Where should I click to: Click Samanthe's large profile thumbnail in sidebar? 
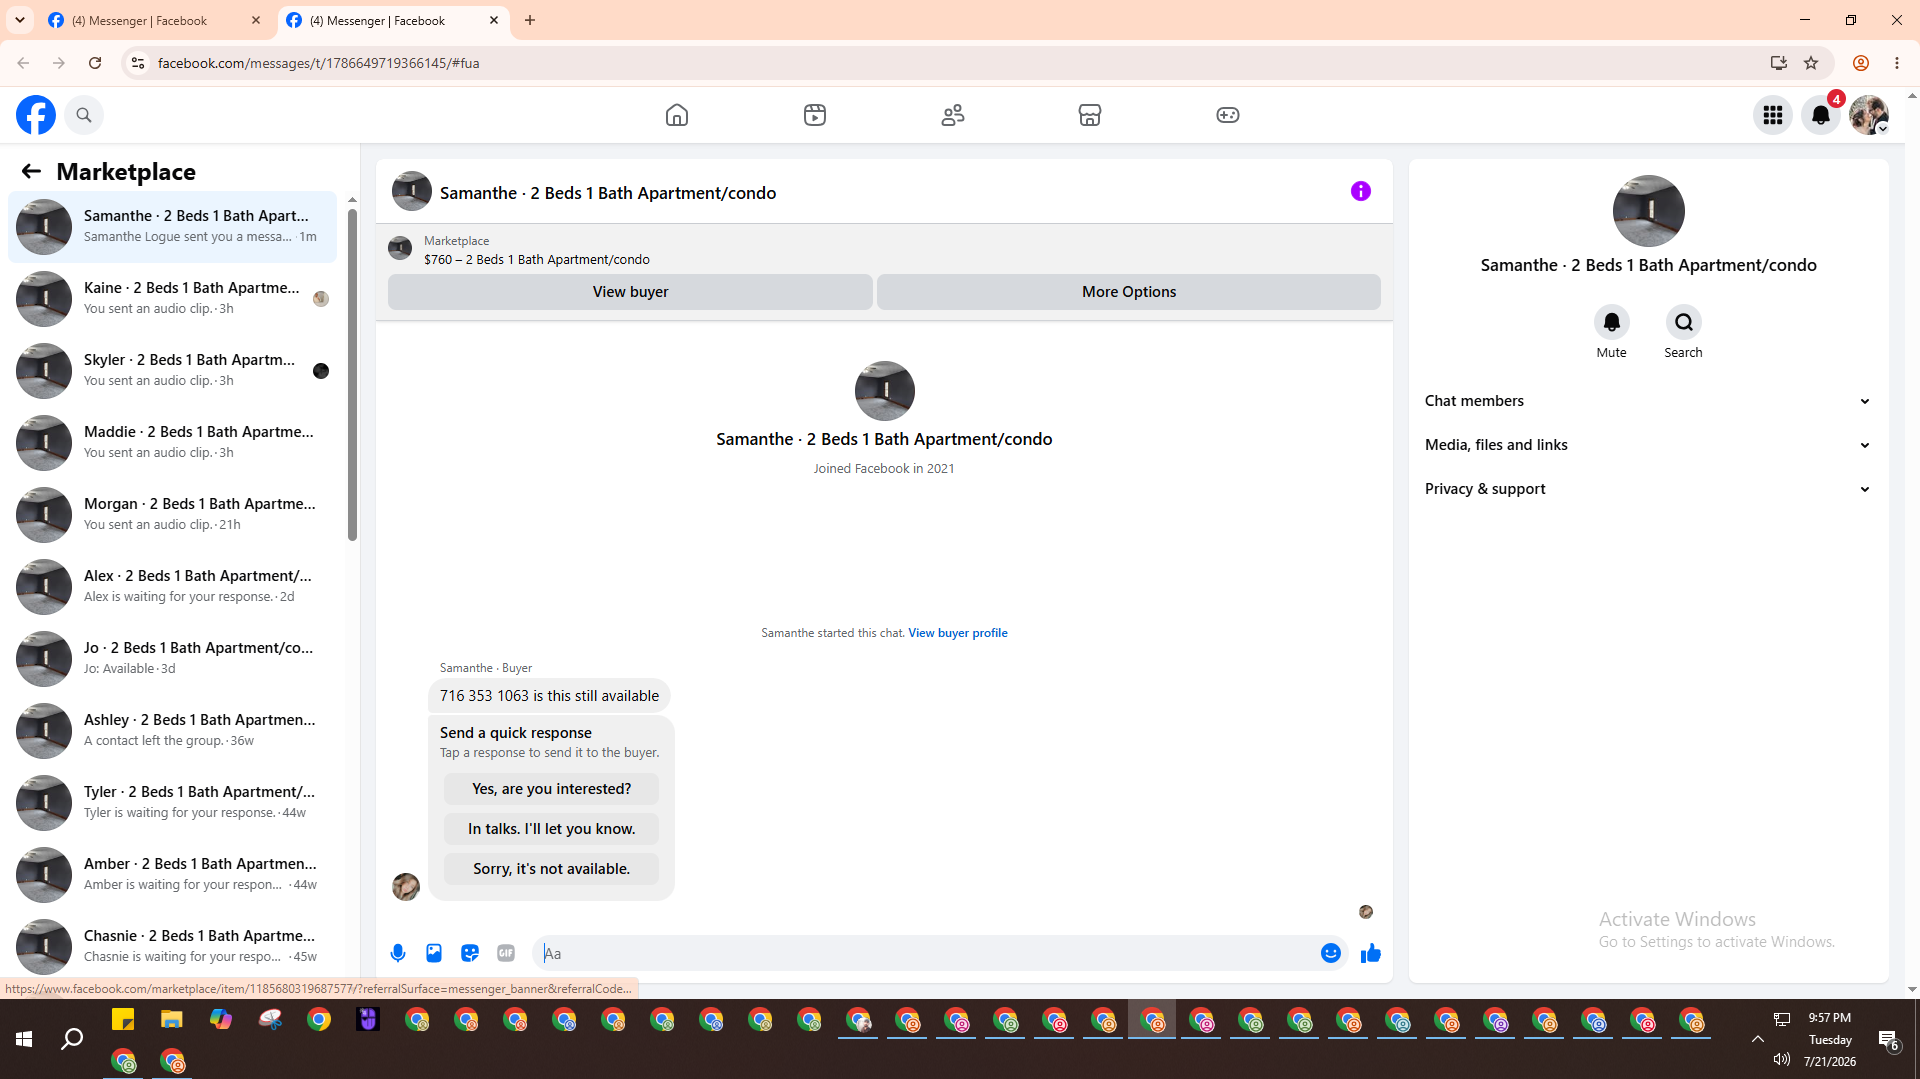point(1648,211)
